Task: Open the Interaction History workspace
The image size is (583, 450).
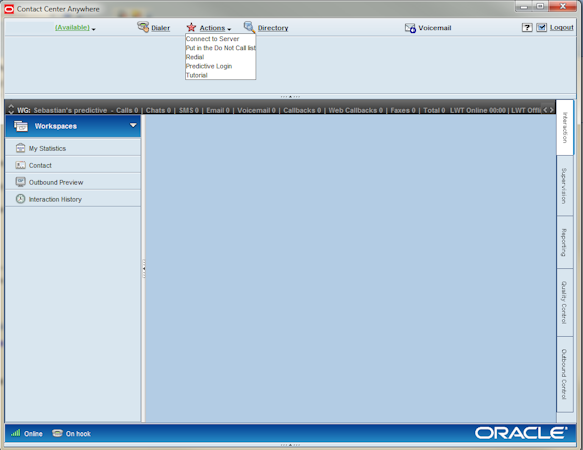Action: tap(73, 199)
